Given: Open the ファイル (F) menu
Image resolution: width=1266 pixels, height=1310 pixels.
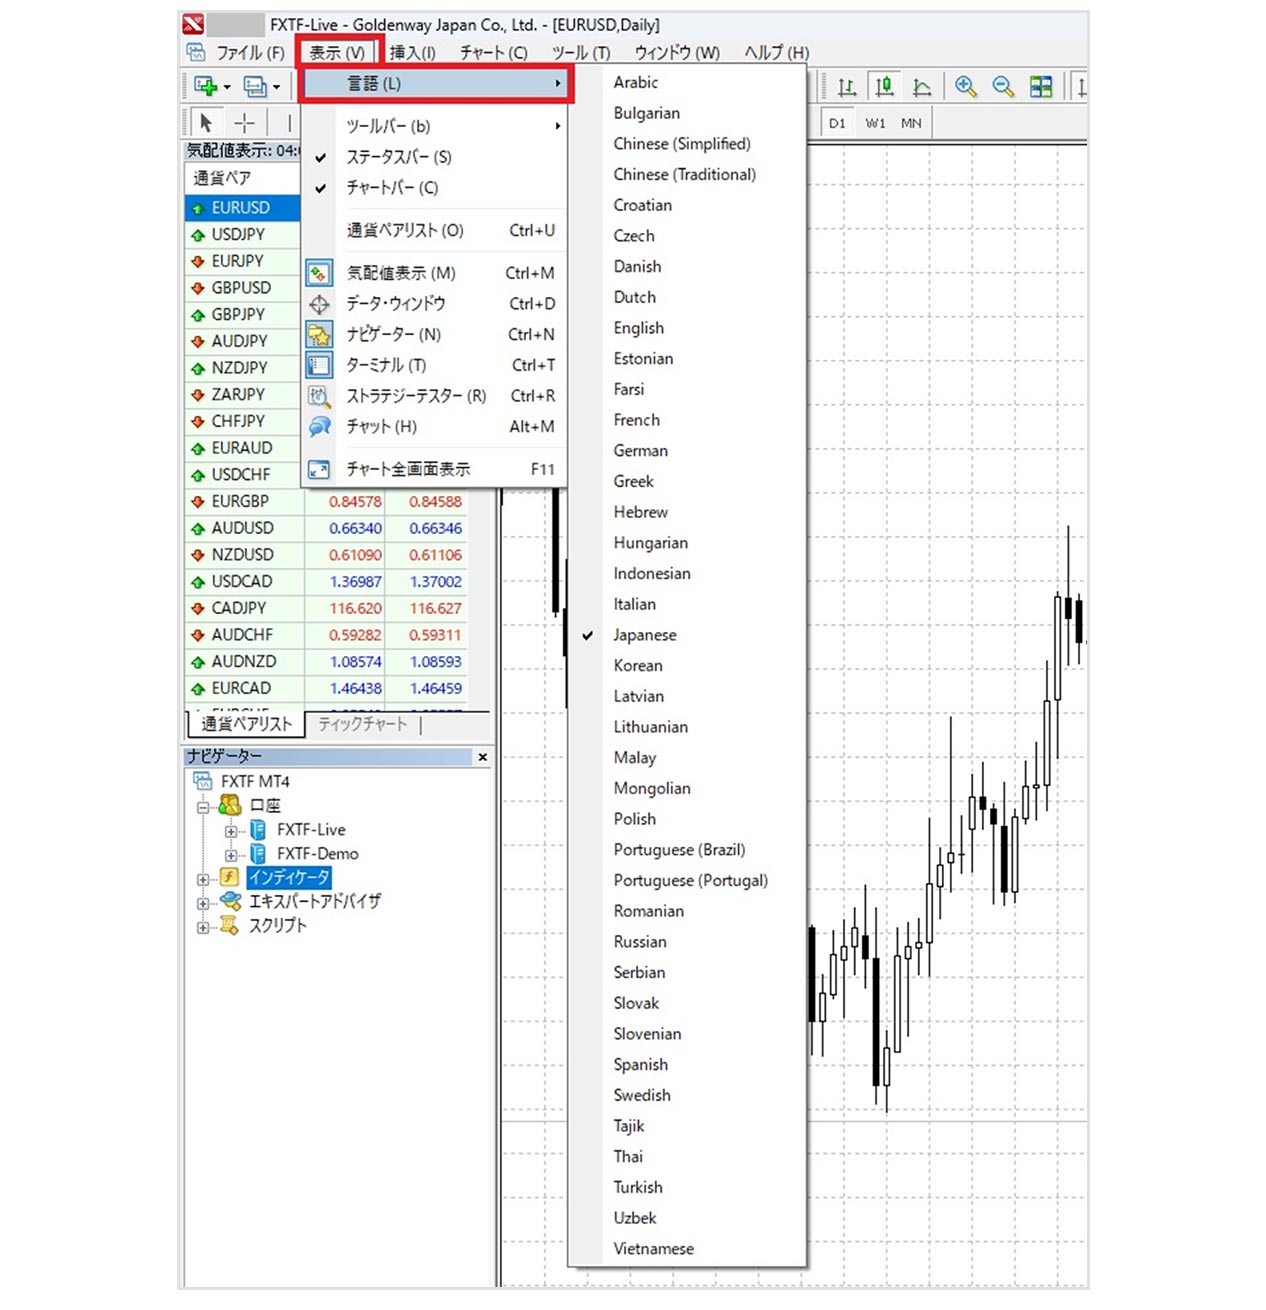Looking at the screenshot, I should coord(251,52).
